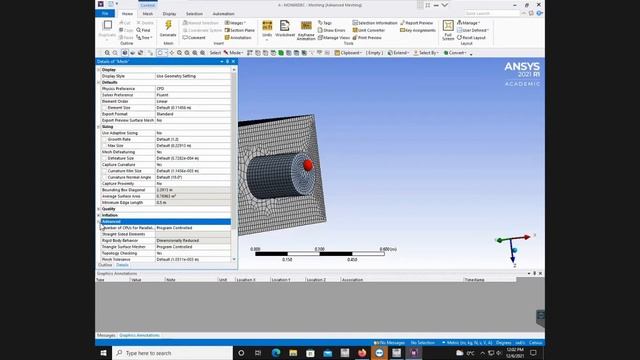Click the Mesh Defeaturing value cell
Screen dimensions: 640x360
click(193, 152)
